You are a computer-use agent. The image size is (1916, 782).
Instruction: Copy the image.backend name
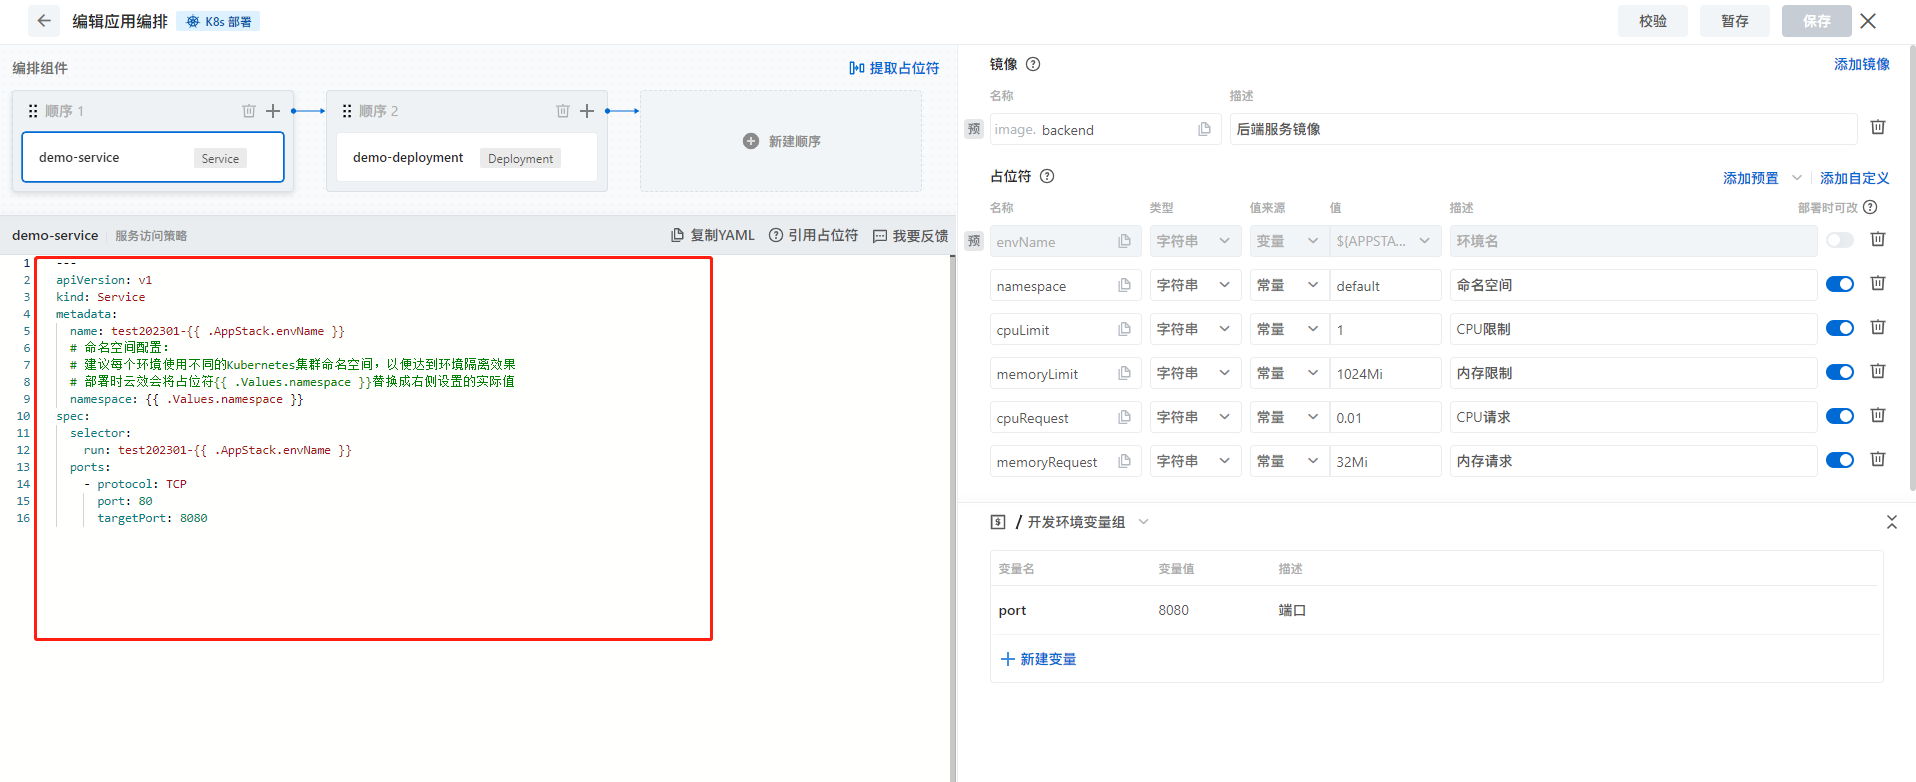point(1204,129)
